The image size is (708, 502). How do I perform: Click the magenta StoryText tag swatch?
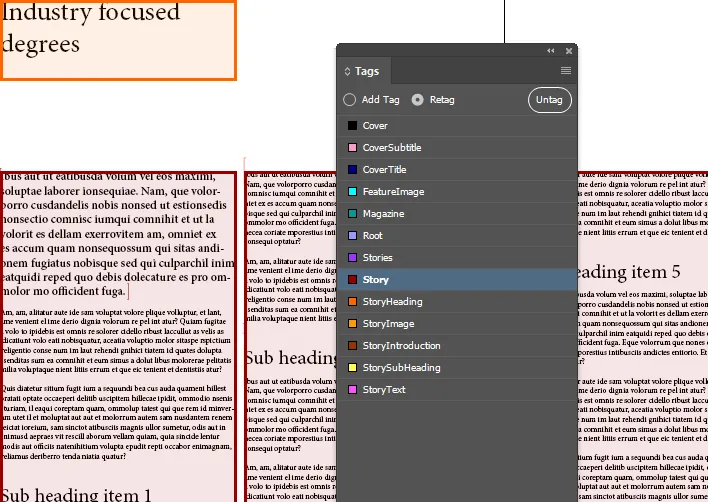352,389
